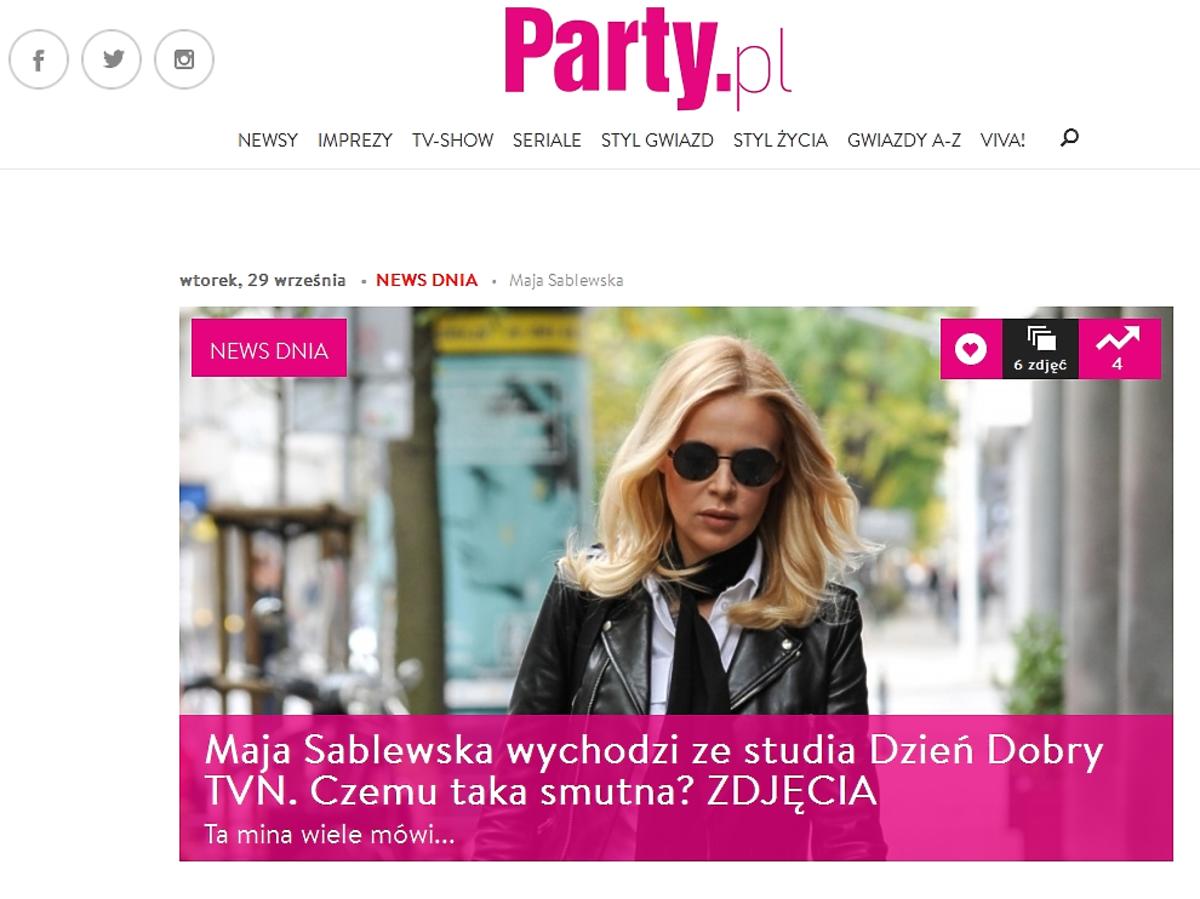Like the article with heart icon
Viewport: 1200px width, 899px height.
971,349
